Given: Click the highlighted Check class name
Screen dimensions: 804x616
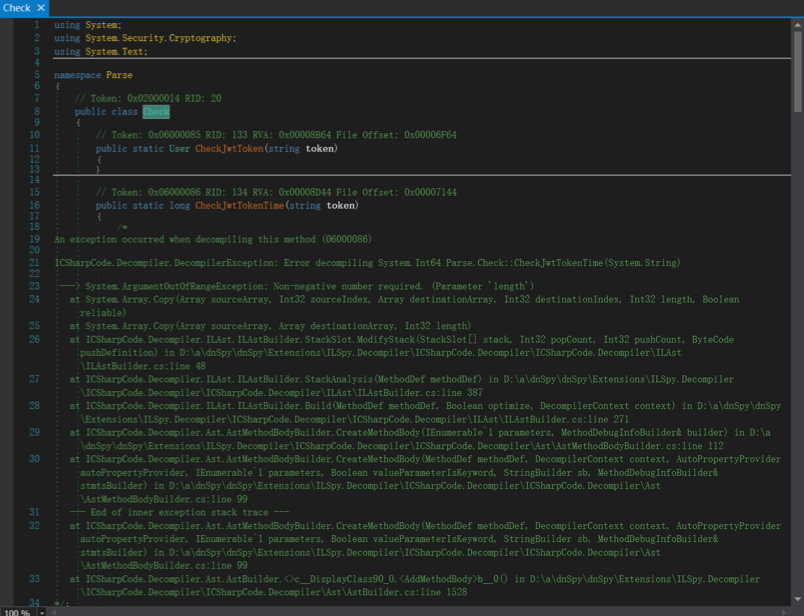Looking at the screenshot, I should click(156, 112).
